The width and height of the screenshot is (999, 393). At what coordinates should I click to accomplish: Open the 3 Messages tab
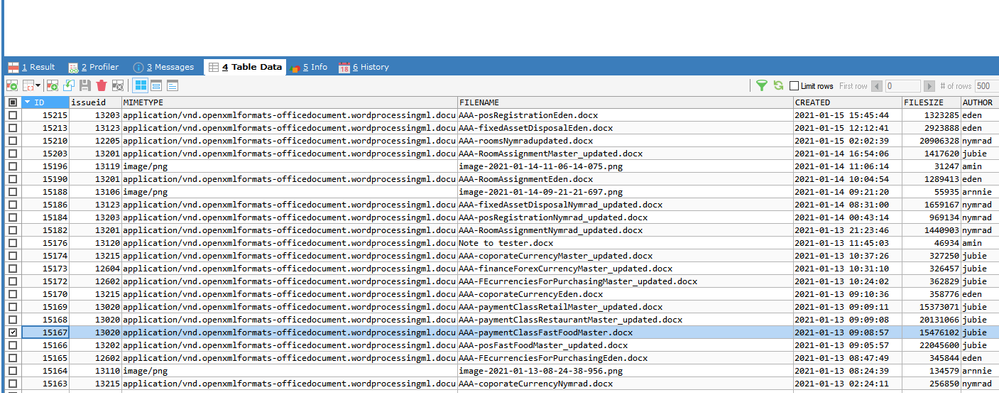pos(164,67)
